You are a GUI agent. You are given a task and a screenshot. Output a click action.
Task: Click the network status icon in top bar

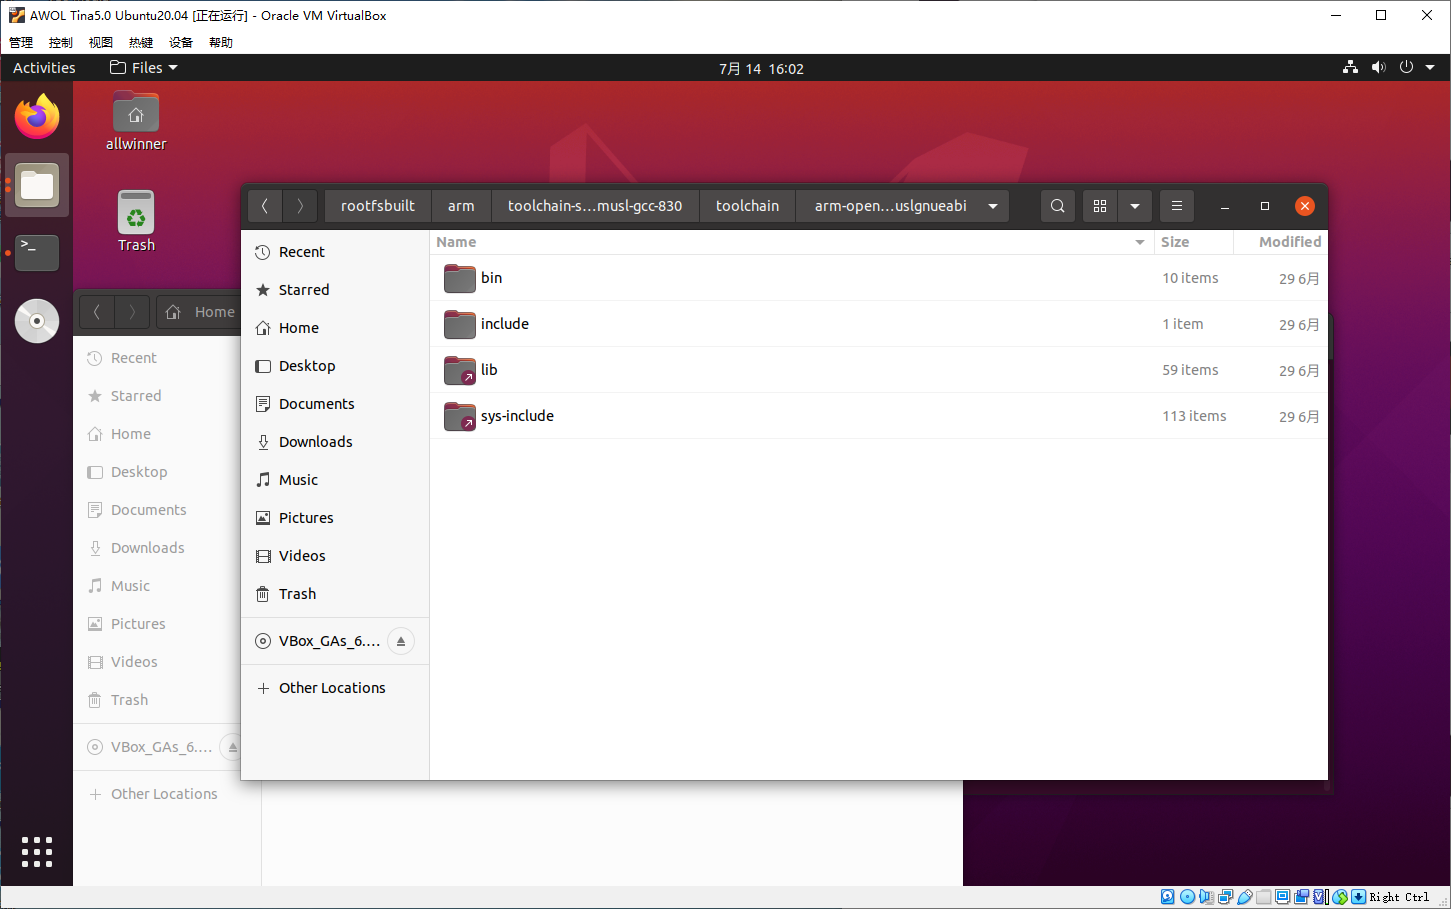pos(1350,68)
